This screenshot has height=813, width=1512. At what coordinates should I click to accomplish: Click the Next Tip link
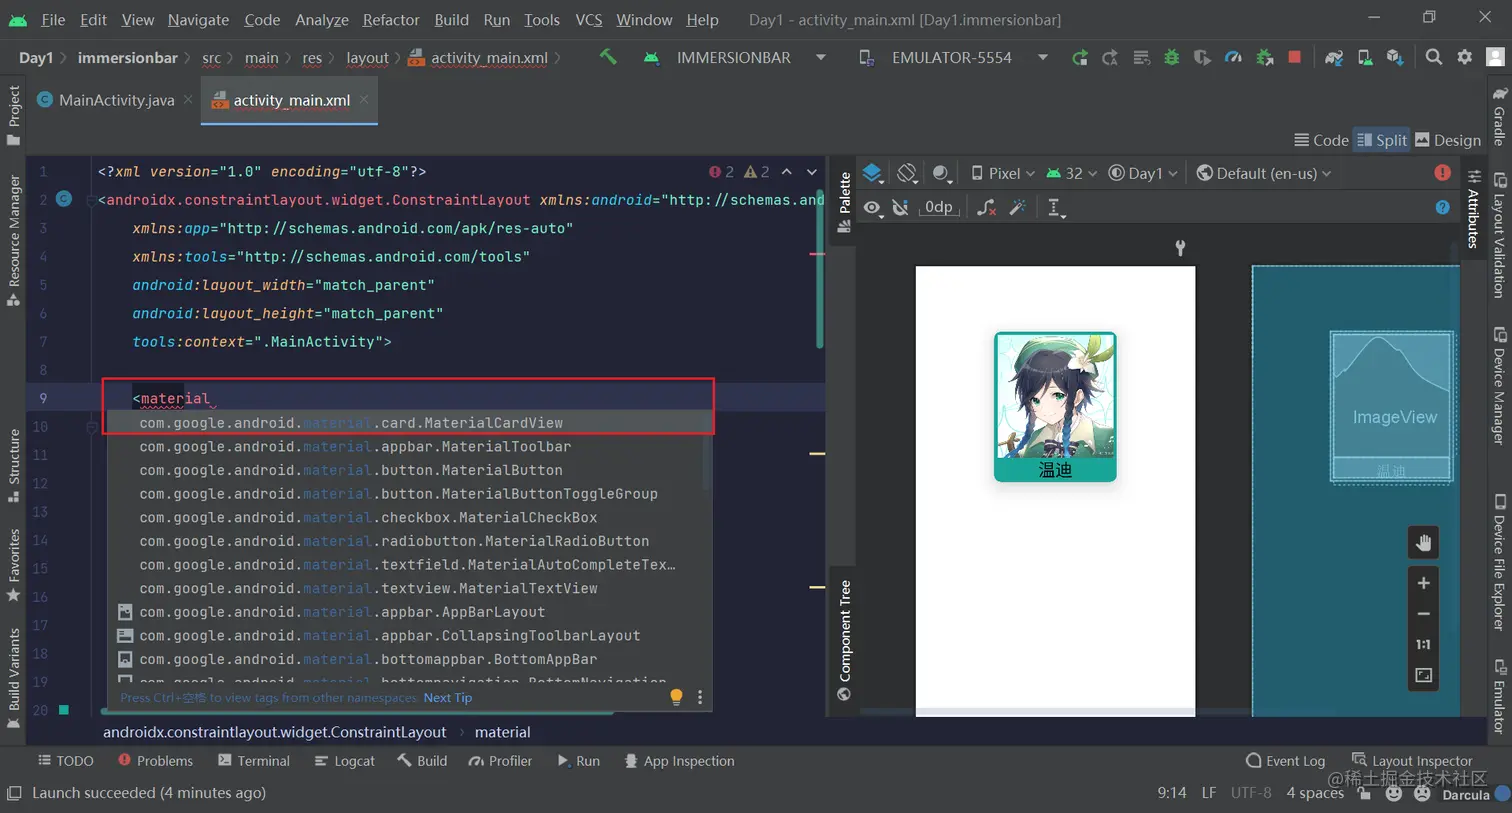click(448, 697)
